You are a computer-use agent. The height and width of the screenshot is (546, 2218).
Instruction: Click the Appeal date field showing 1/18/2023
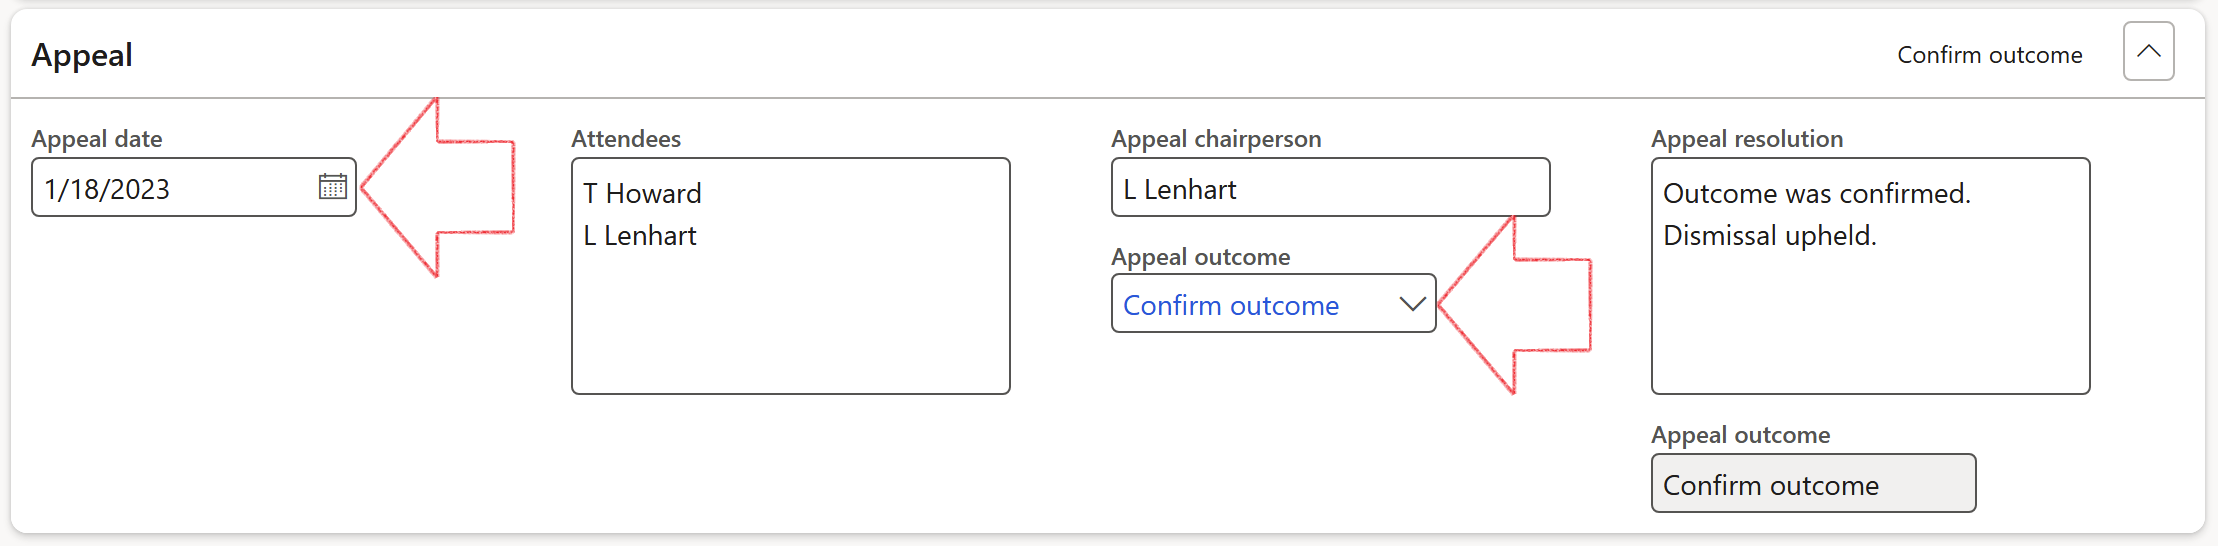[x=170, y=188]
